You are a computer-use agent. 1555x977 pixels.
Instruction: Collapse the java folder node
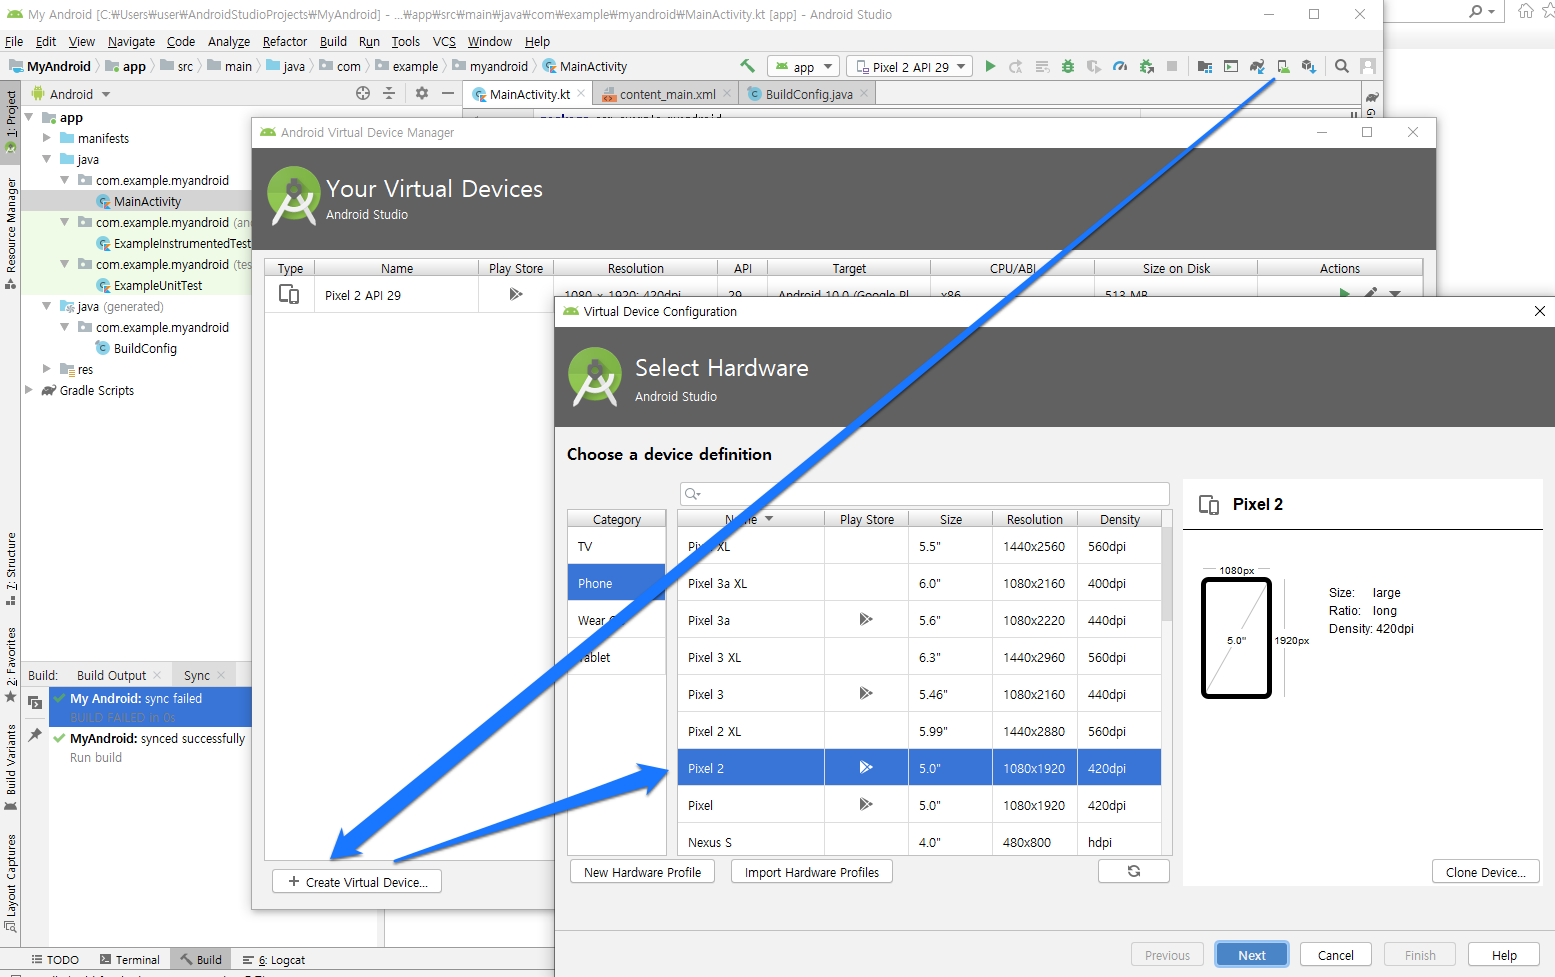(46, 159)
